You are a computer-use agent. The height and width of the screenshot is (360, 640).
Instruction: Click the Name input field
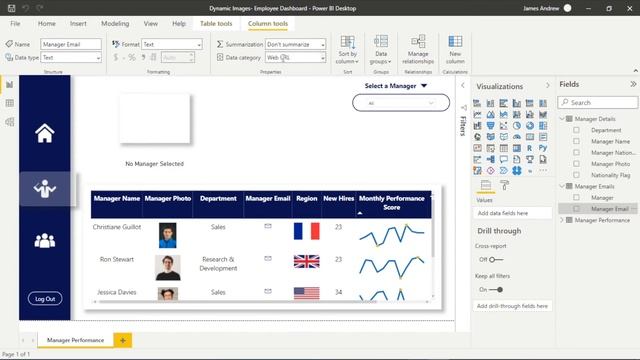[71, 44]
